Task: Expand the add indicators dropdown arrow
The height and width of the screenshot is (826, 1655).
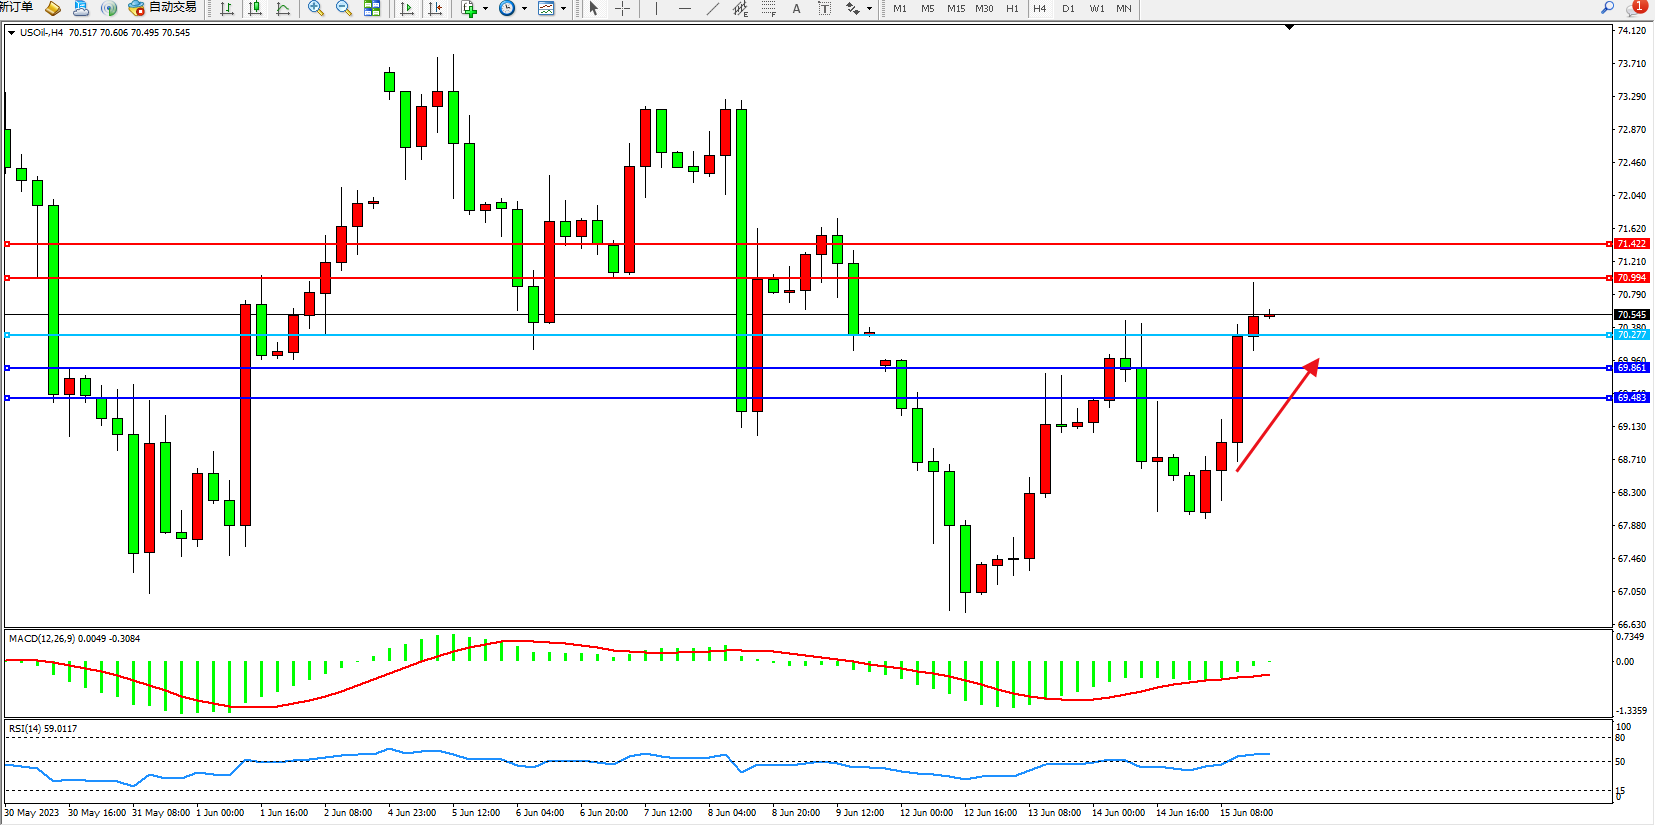Action: (486, 8)
